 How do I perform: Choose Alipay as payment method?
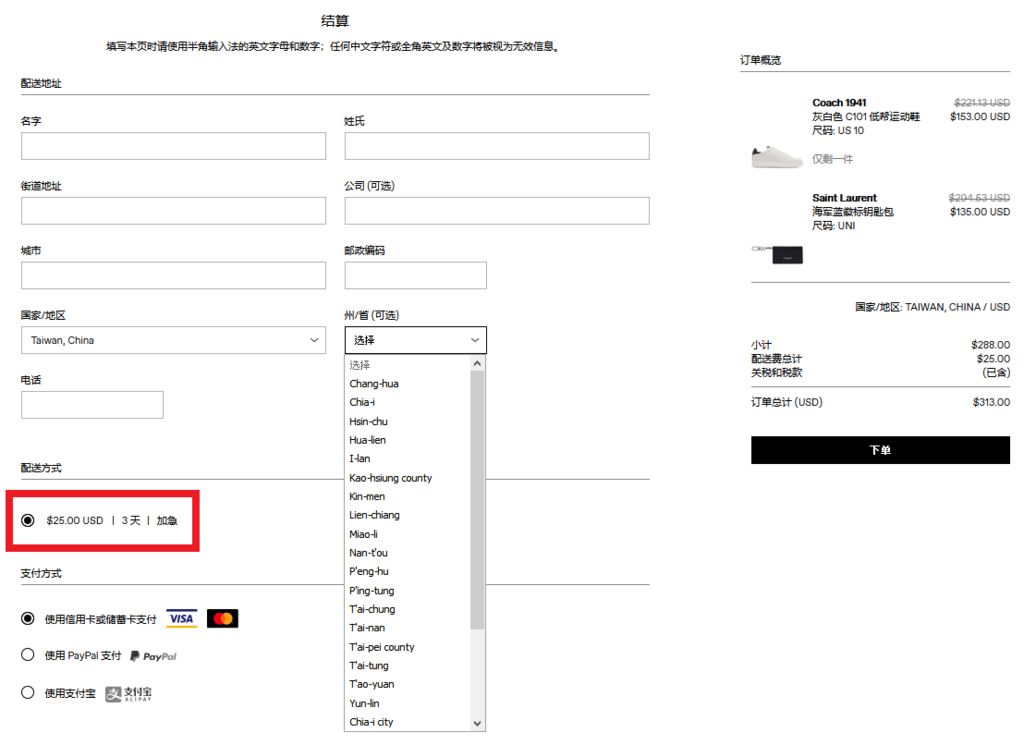click(x=27, y=693)
